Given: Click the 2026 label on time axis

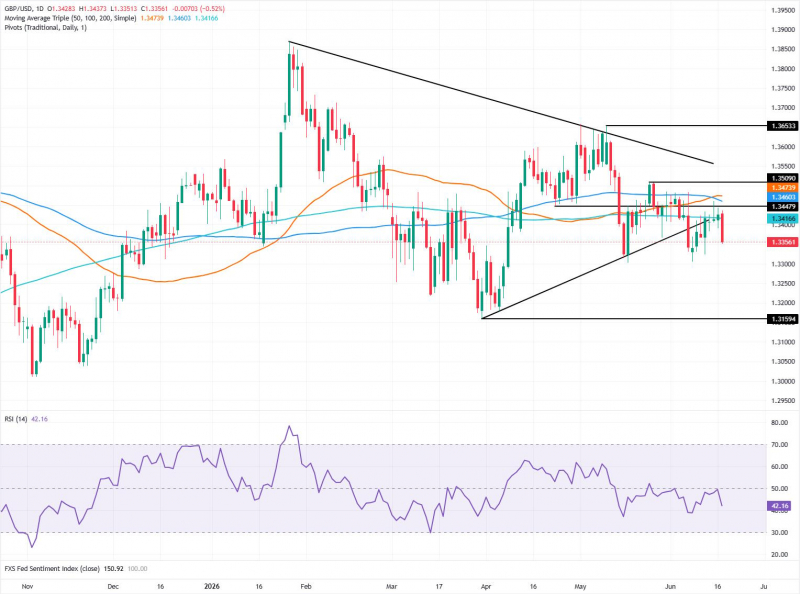Looking at the screenshot, I should [x=211, y=586].
